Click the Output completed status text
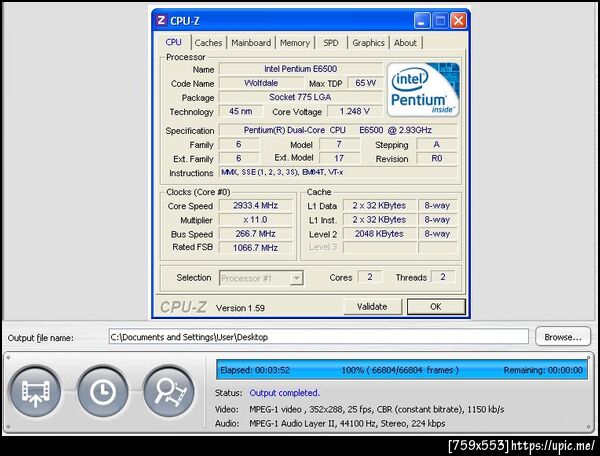The width and height of the screenshot is (600, 456). (284, 393)
